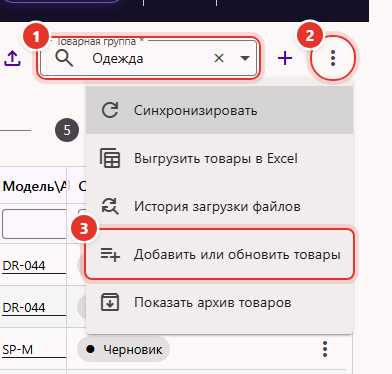Click the Excel table icon in menu
Viewport: 392px width, 374px height.
[x=110, y=158]
